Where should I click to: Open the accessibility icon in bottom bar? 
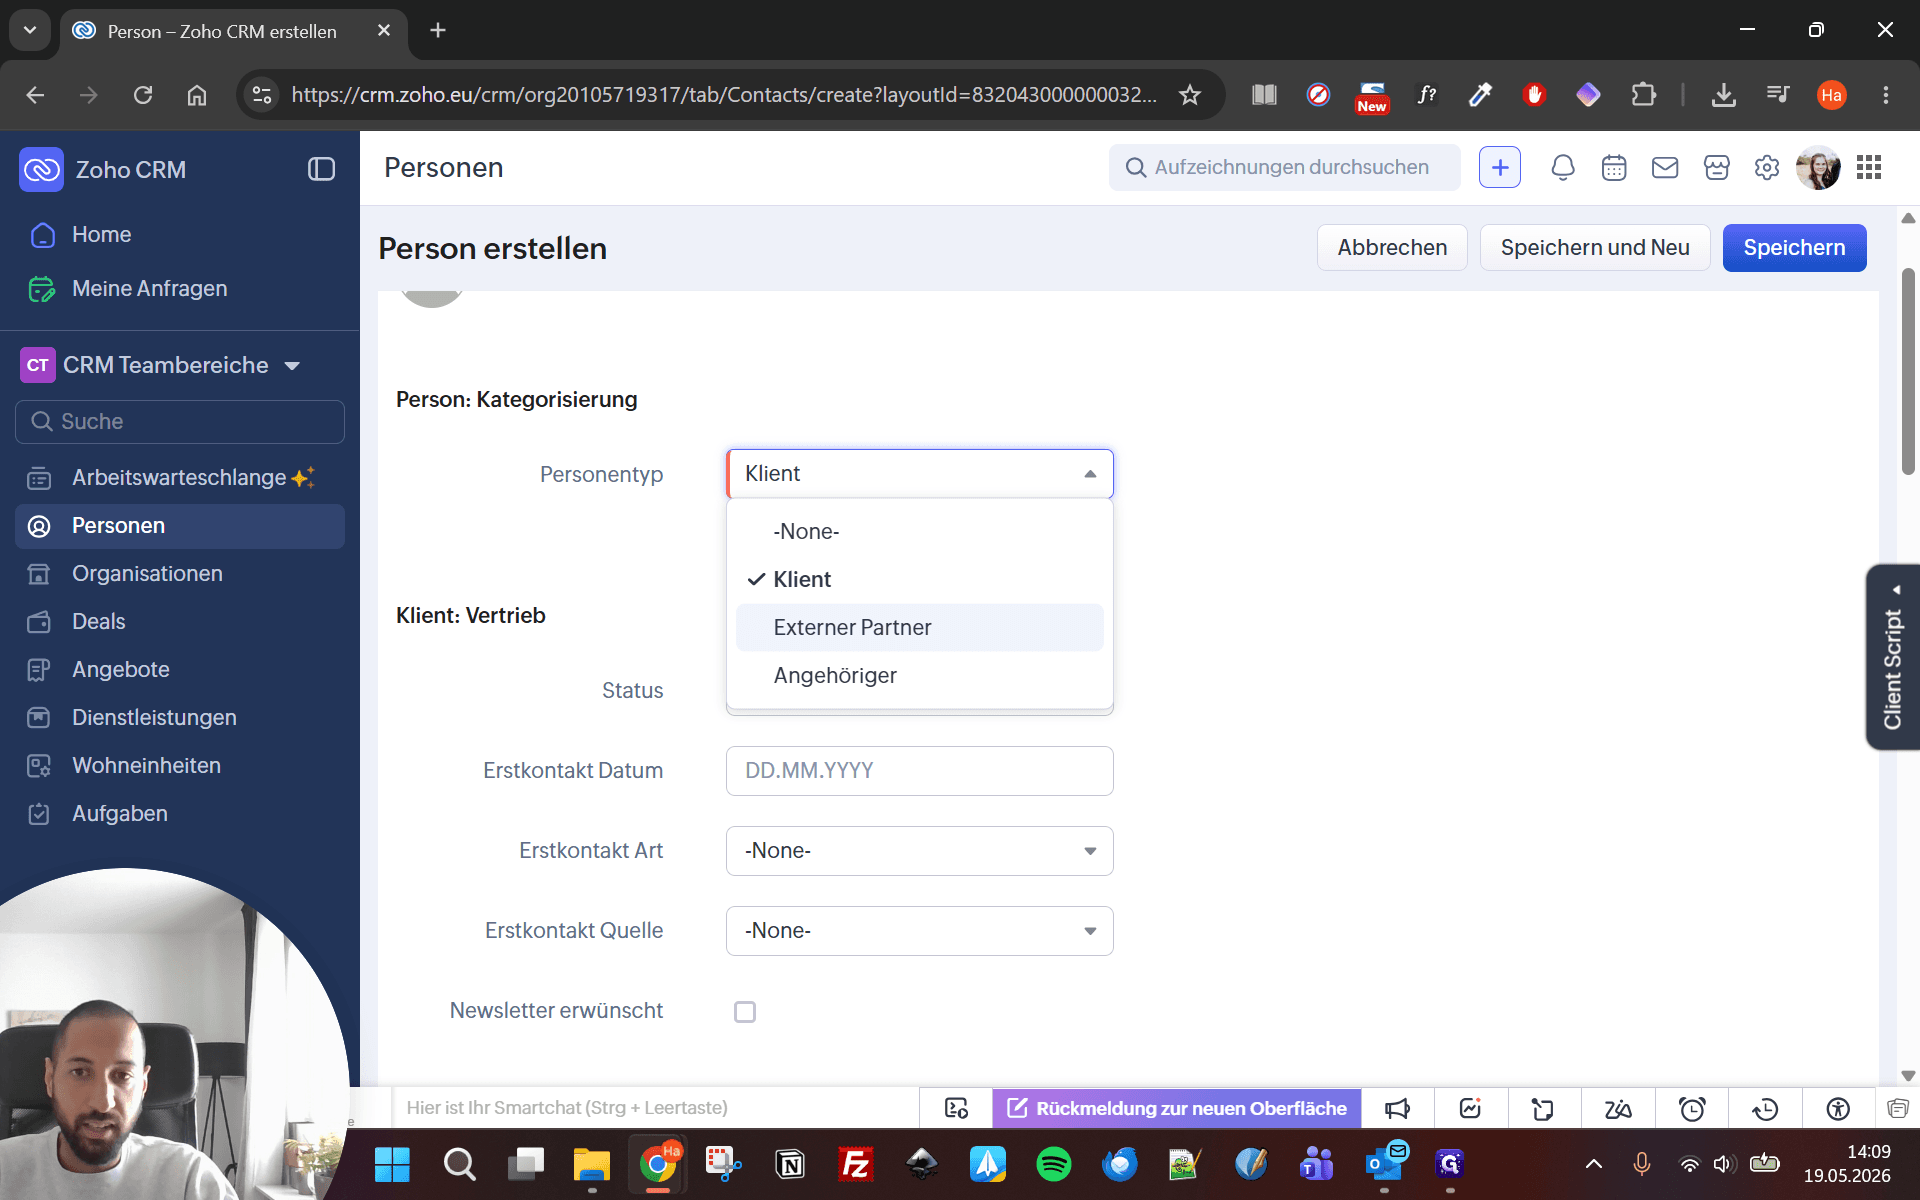tap(1838, 1108)
